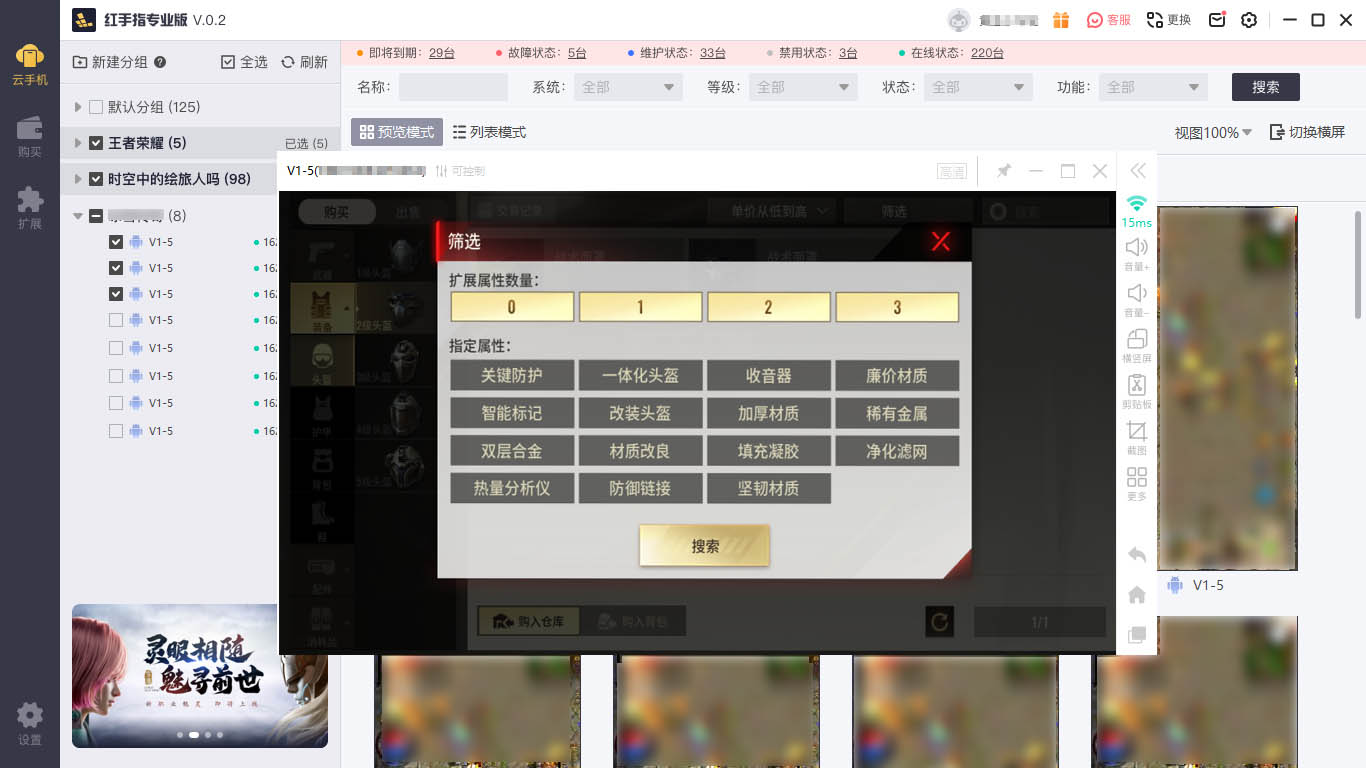Open the 扩展 sidebar tab

coord(30,208)
